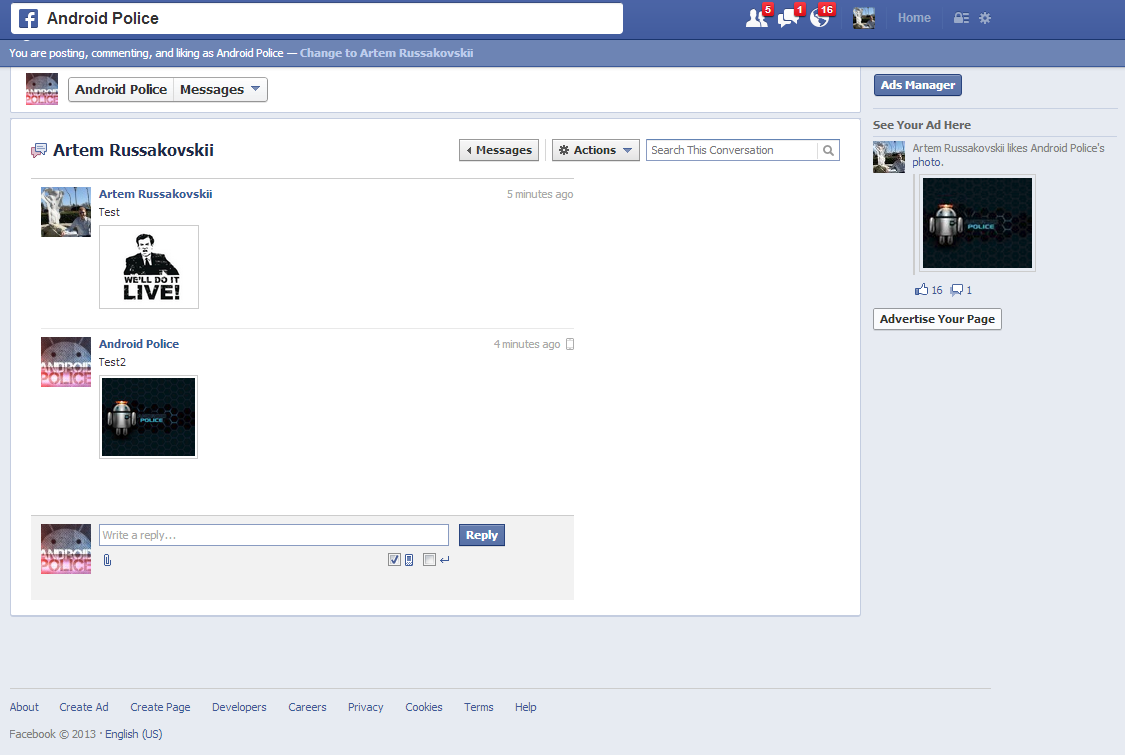Click the Write a reply text field

(273, 535)
